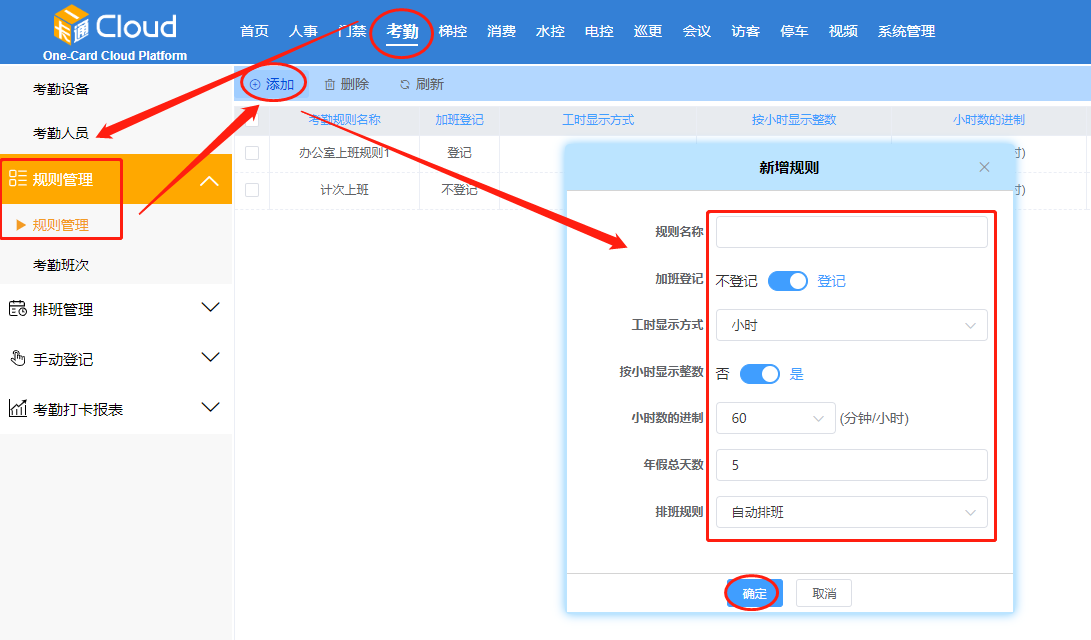The height and width of the screenshot is (640, 1091).
Task: Click the 添加 (add) plus icon
Action: click(255, 85)
